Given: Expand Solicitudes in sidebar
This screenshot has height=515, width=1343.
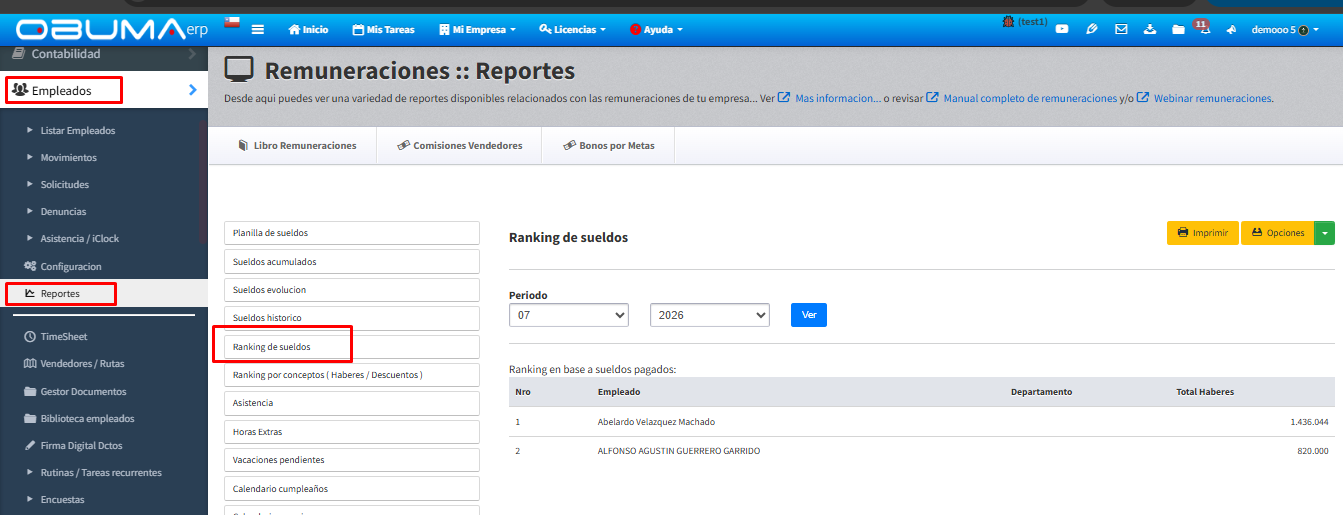Looking at the screenshot, I should 58,185.
